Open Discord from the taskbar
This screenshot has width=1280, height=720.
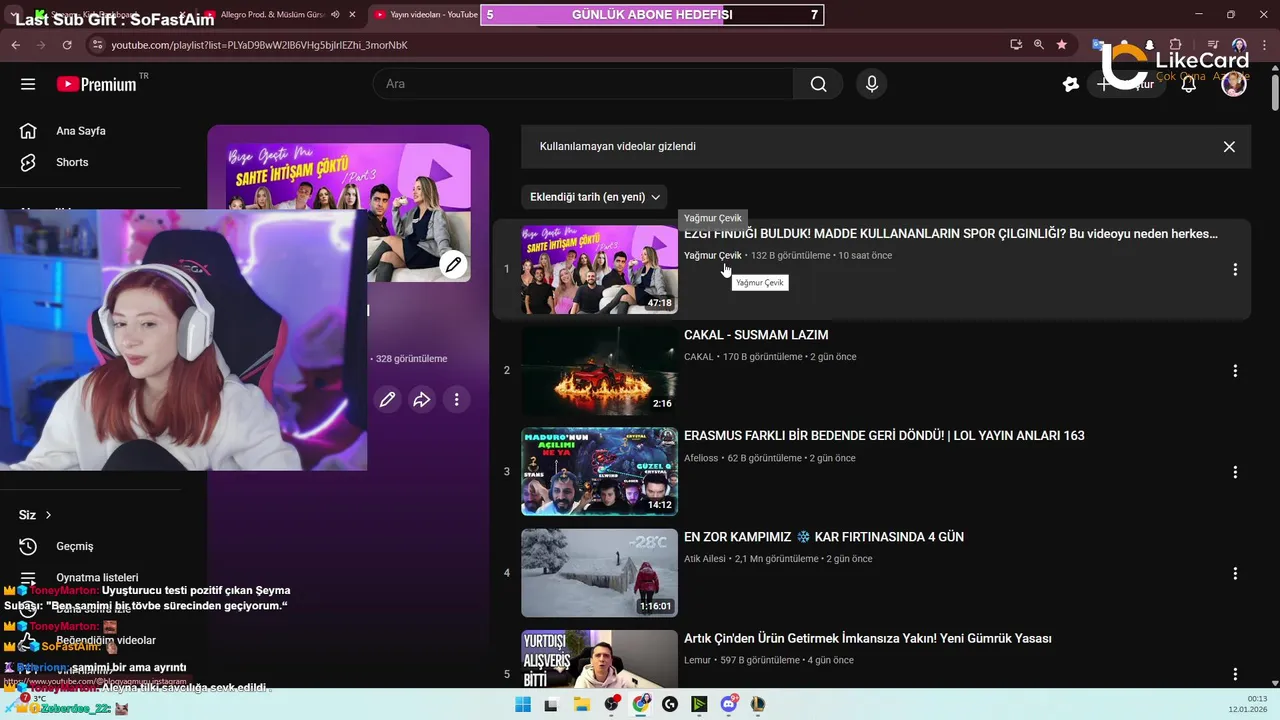coord(729,704)
